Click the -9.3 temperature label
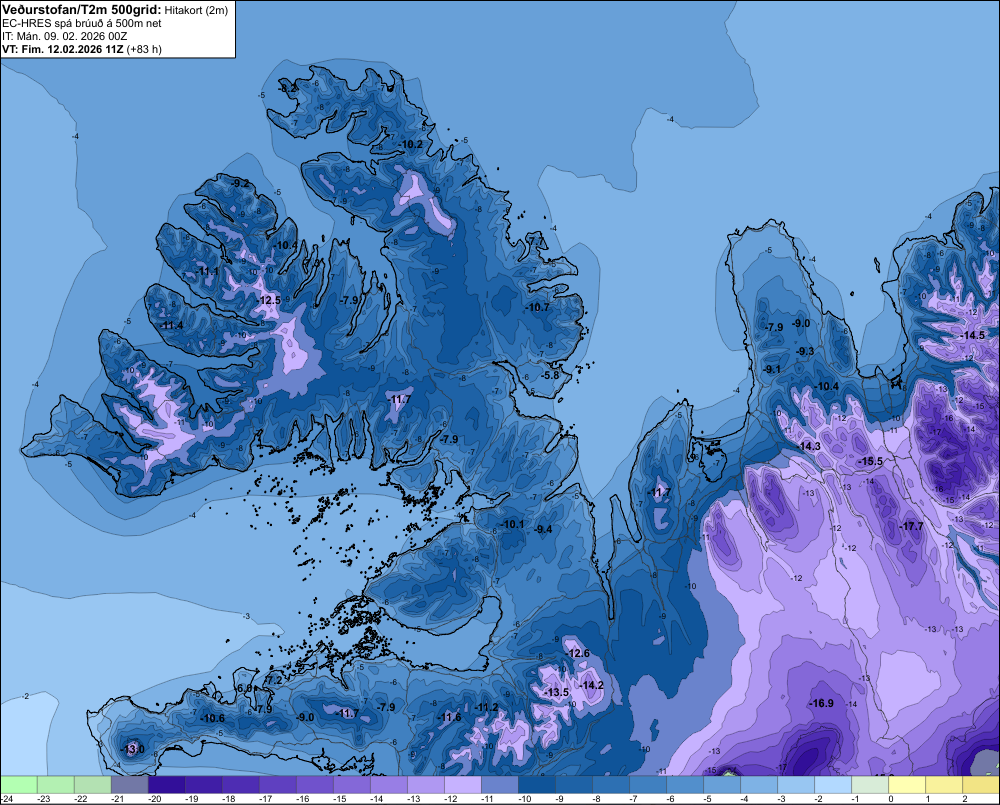 (x=805, y=351)
